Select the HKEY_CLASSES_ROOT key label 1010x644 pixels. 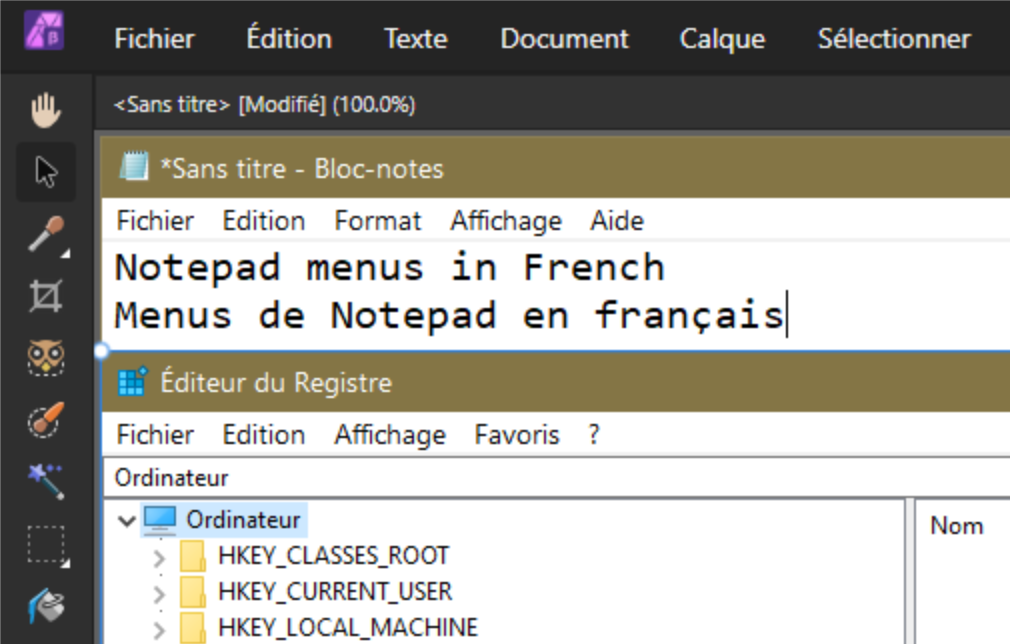tap(334, 556)
